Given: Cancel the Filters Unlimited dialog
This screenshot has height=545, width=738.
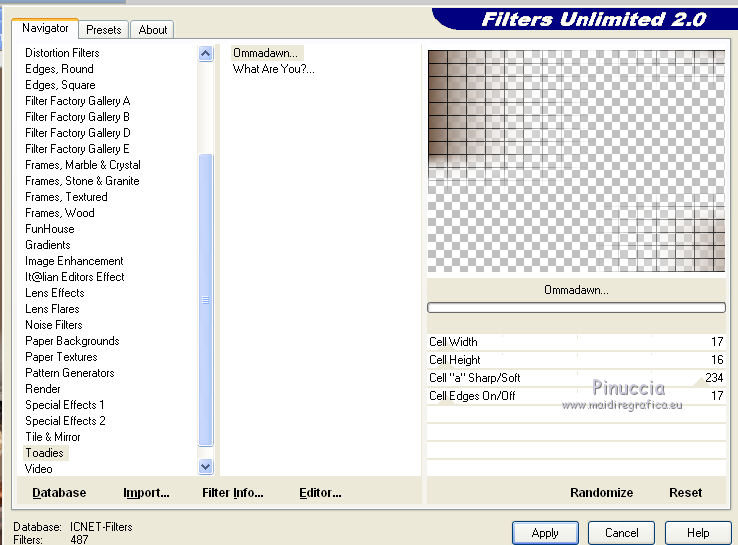Looking at the screenshot, I should [x=621, y=533].
